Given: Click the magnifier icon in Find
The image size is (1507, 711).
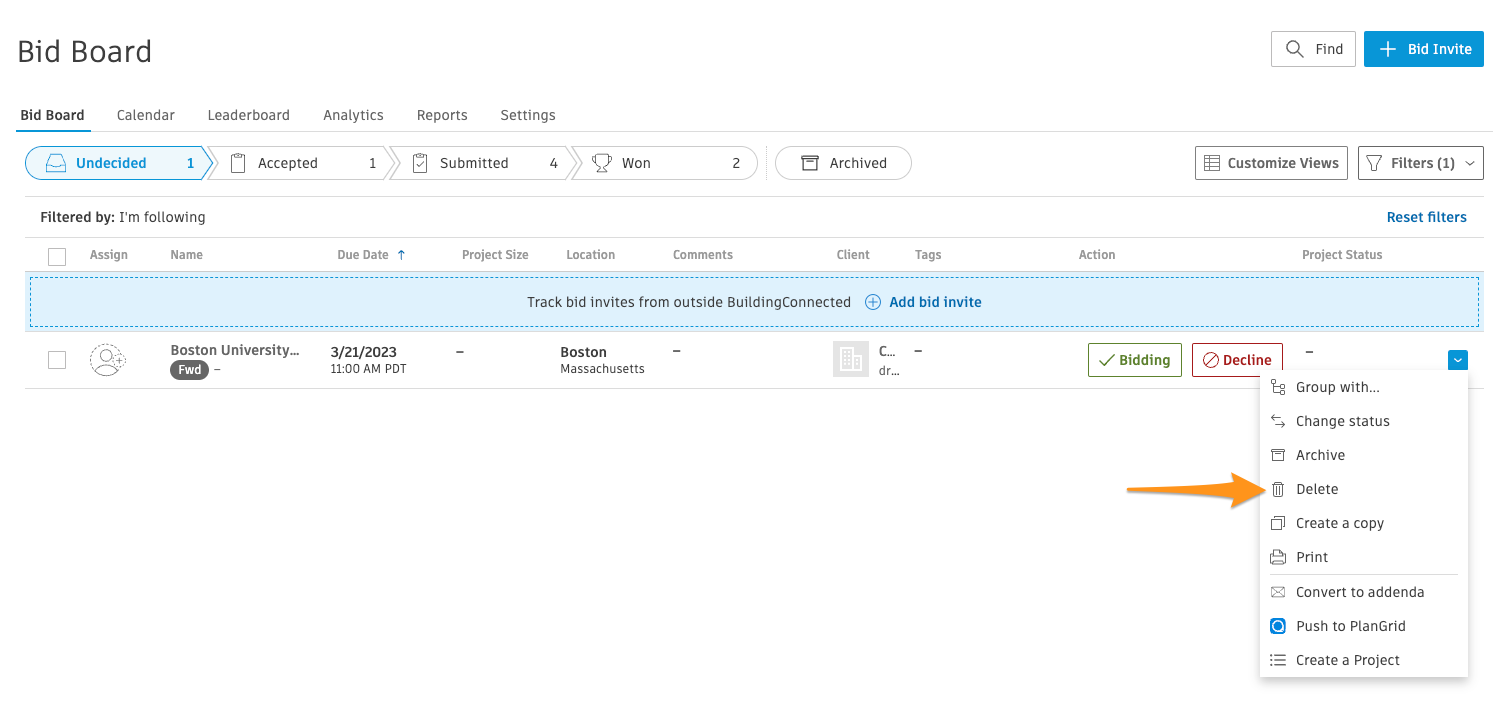Looking at the screenshot, I should [x=1295, y=49].
